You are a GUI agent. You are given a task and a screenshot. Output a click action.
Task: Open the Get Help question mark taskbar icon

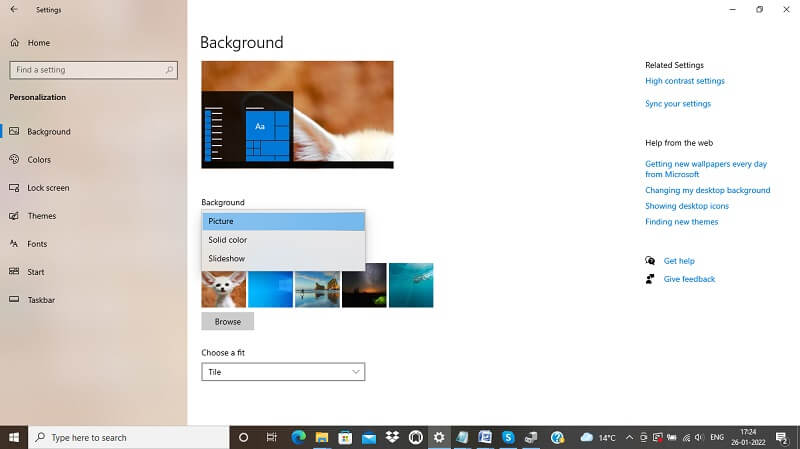pyautogui.click(x=557, y=438)
